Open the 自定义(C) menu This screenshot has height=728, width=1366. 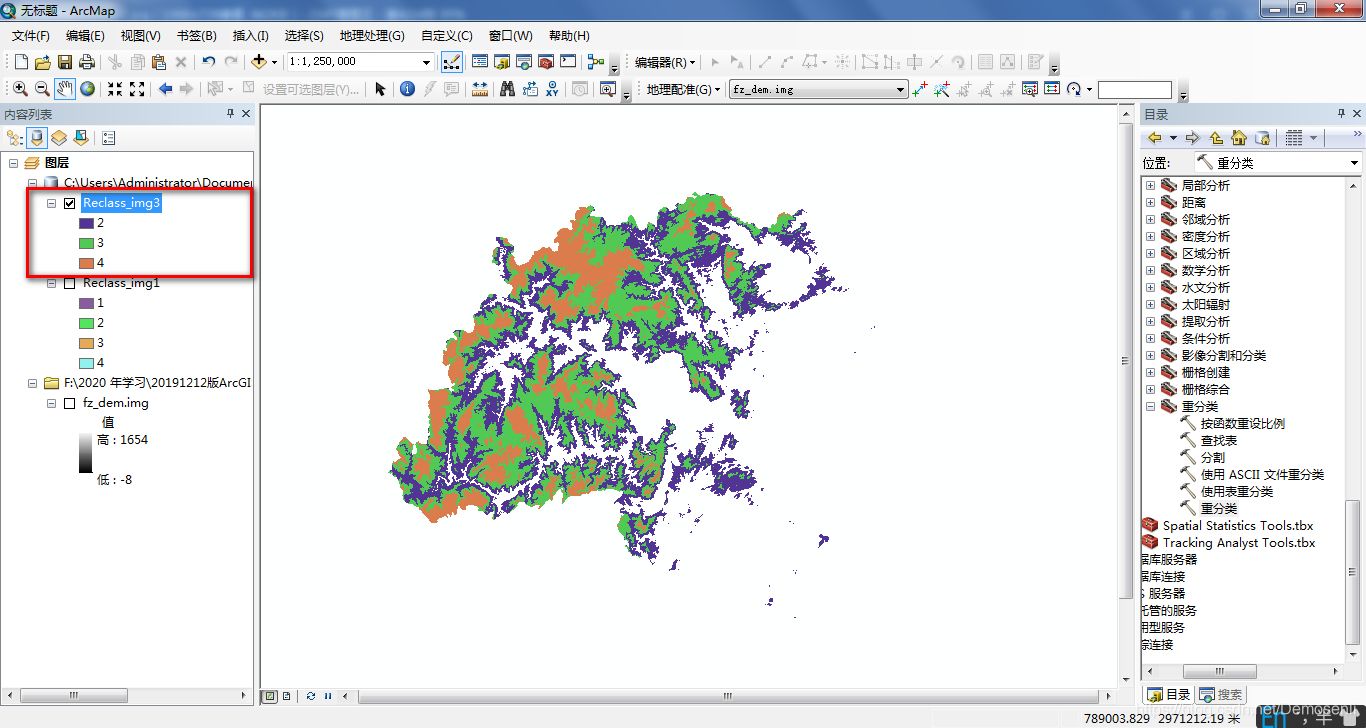click(x=447, y=36)
